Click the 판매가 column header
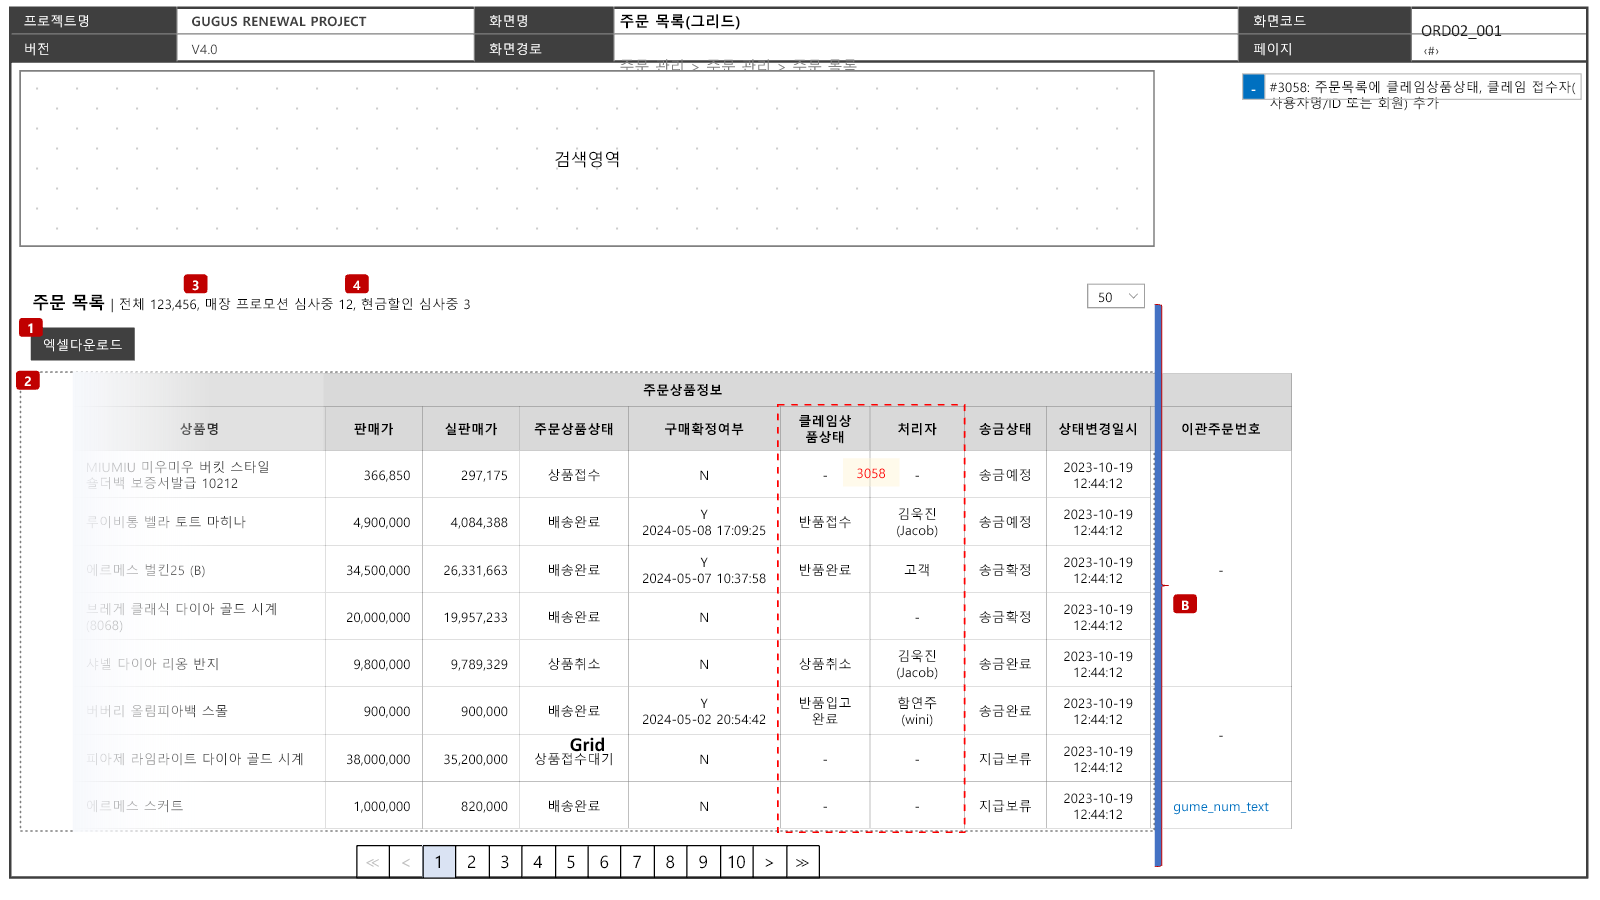Viewport: 1600px width, 900px height. click(x=374, y=429)
